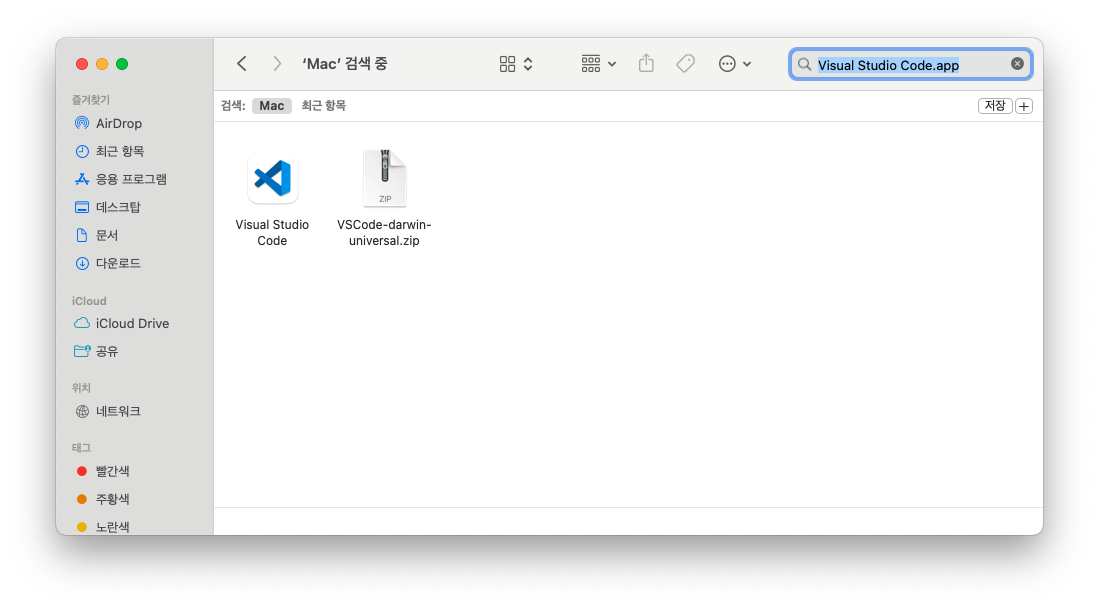Viewport: 1099px width, 609px height.
Task: Click the search magnifier icon
Action: pyautogui.click(x=805, y=64)
